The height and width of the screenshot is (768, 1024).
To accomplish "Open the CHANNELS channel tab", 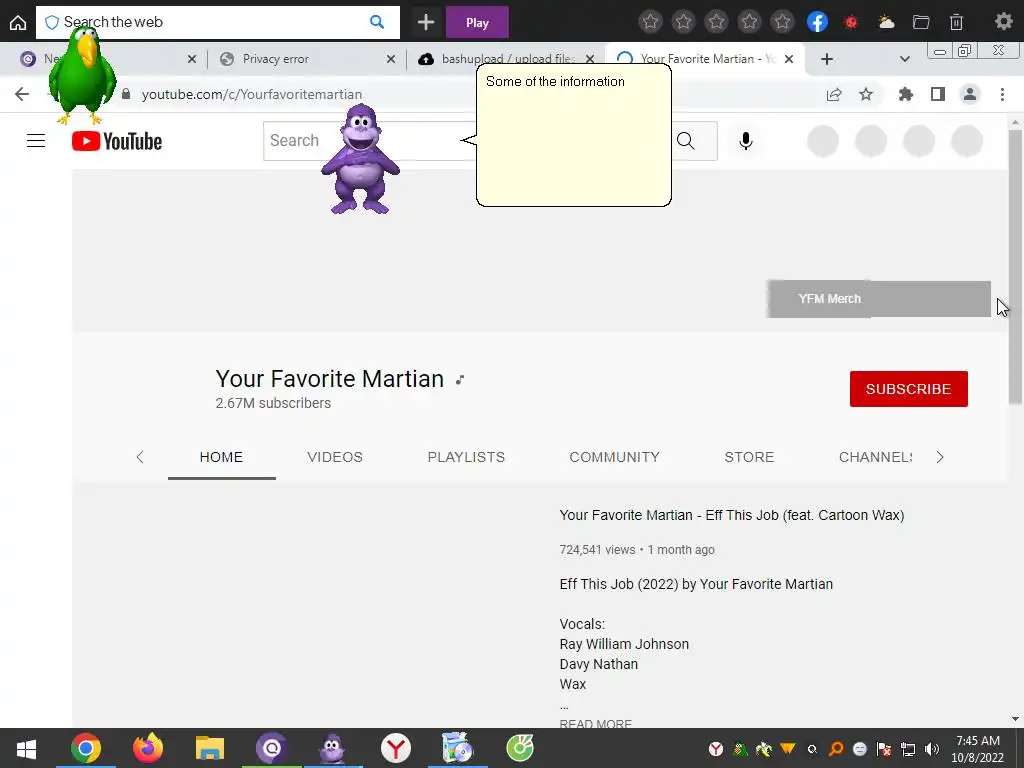I will tap(875, 457).
